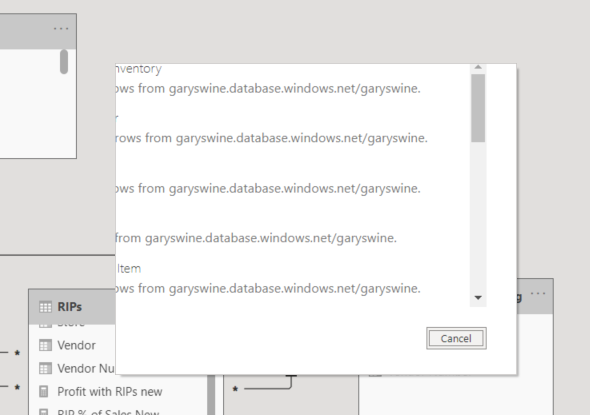
Task: Click the top-left table's scrollbar thumb
Action: click(64, 61)
